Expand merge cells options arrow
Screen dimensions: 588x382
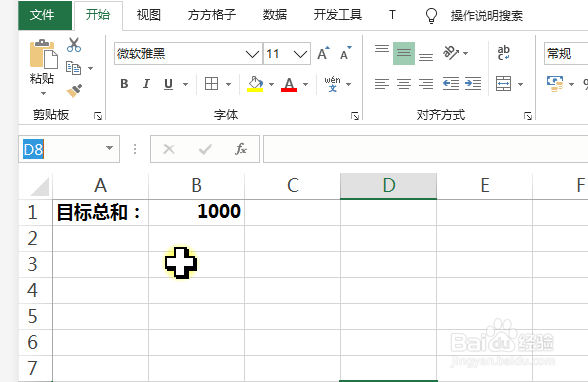pyautogui.click(x=520, y=84)
